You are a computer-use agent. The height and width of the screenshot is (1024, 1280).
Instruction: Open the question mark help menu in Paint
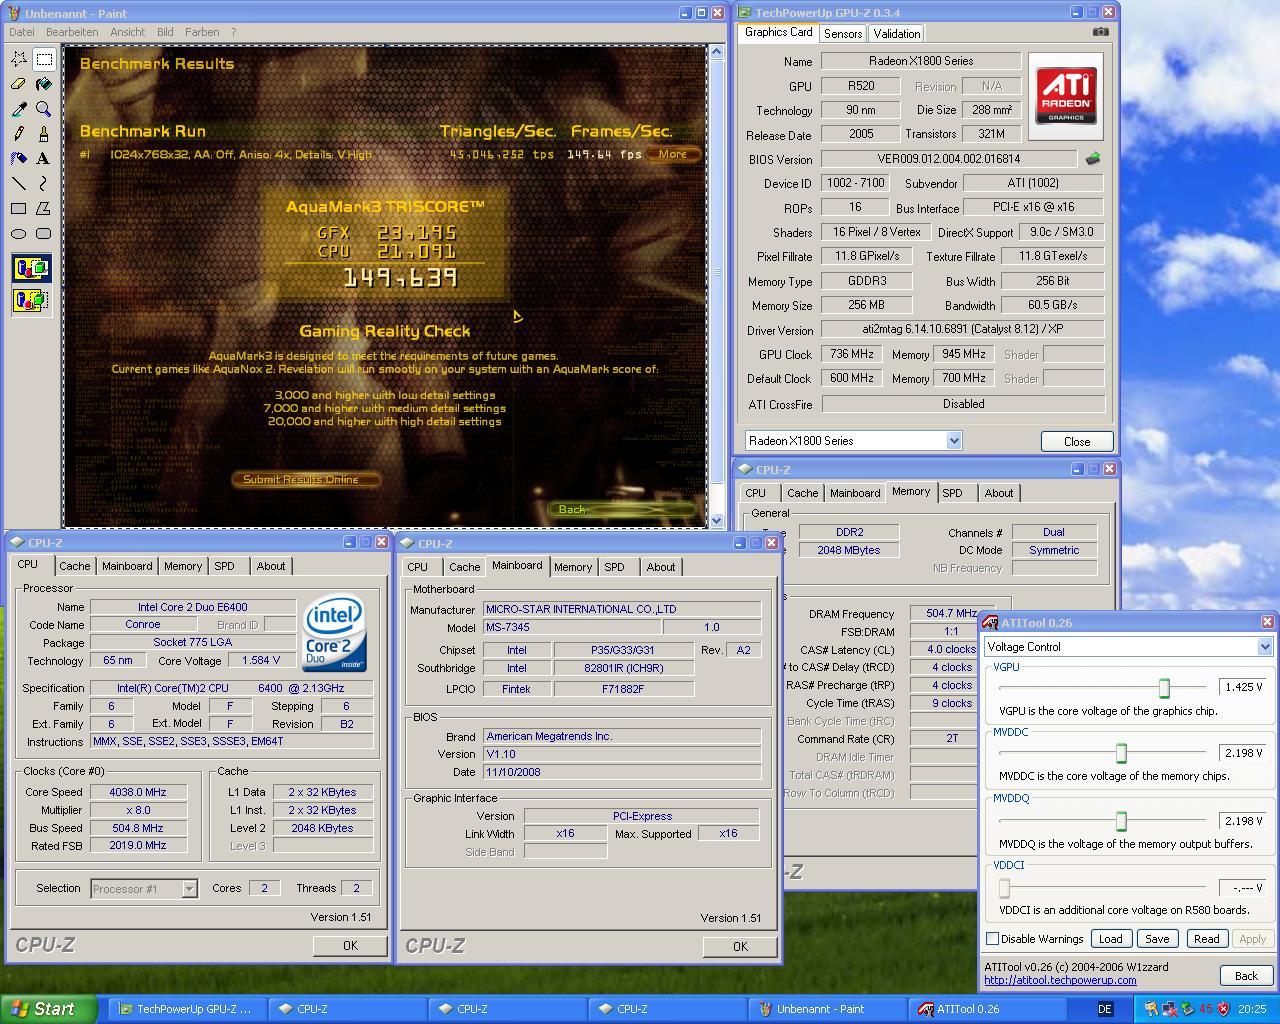pyautogui.click(x=234, y=32)
